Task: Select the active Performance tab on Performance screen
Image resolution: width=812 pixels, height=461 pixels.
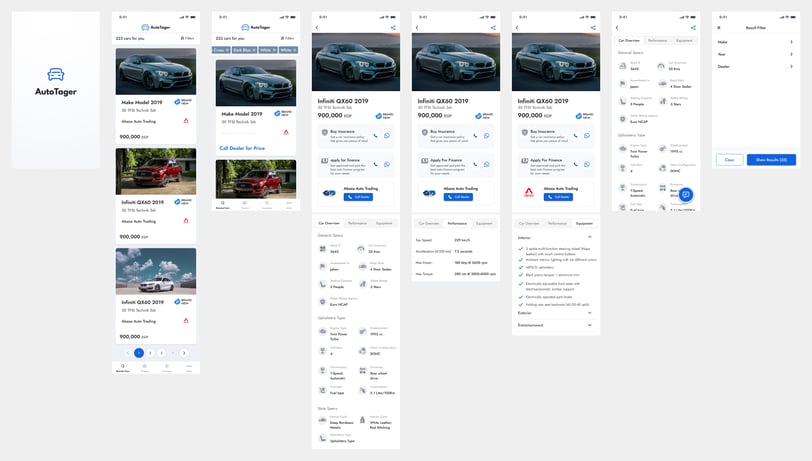Action: (457, 223)
